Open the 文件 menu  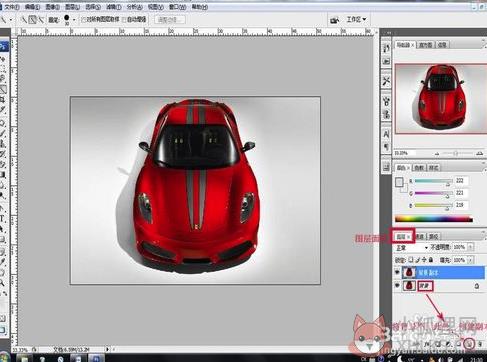[x=11, y=6]
